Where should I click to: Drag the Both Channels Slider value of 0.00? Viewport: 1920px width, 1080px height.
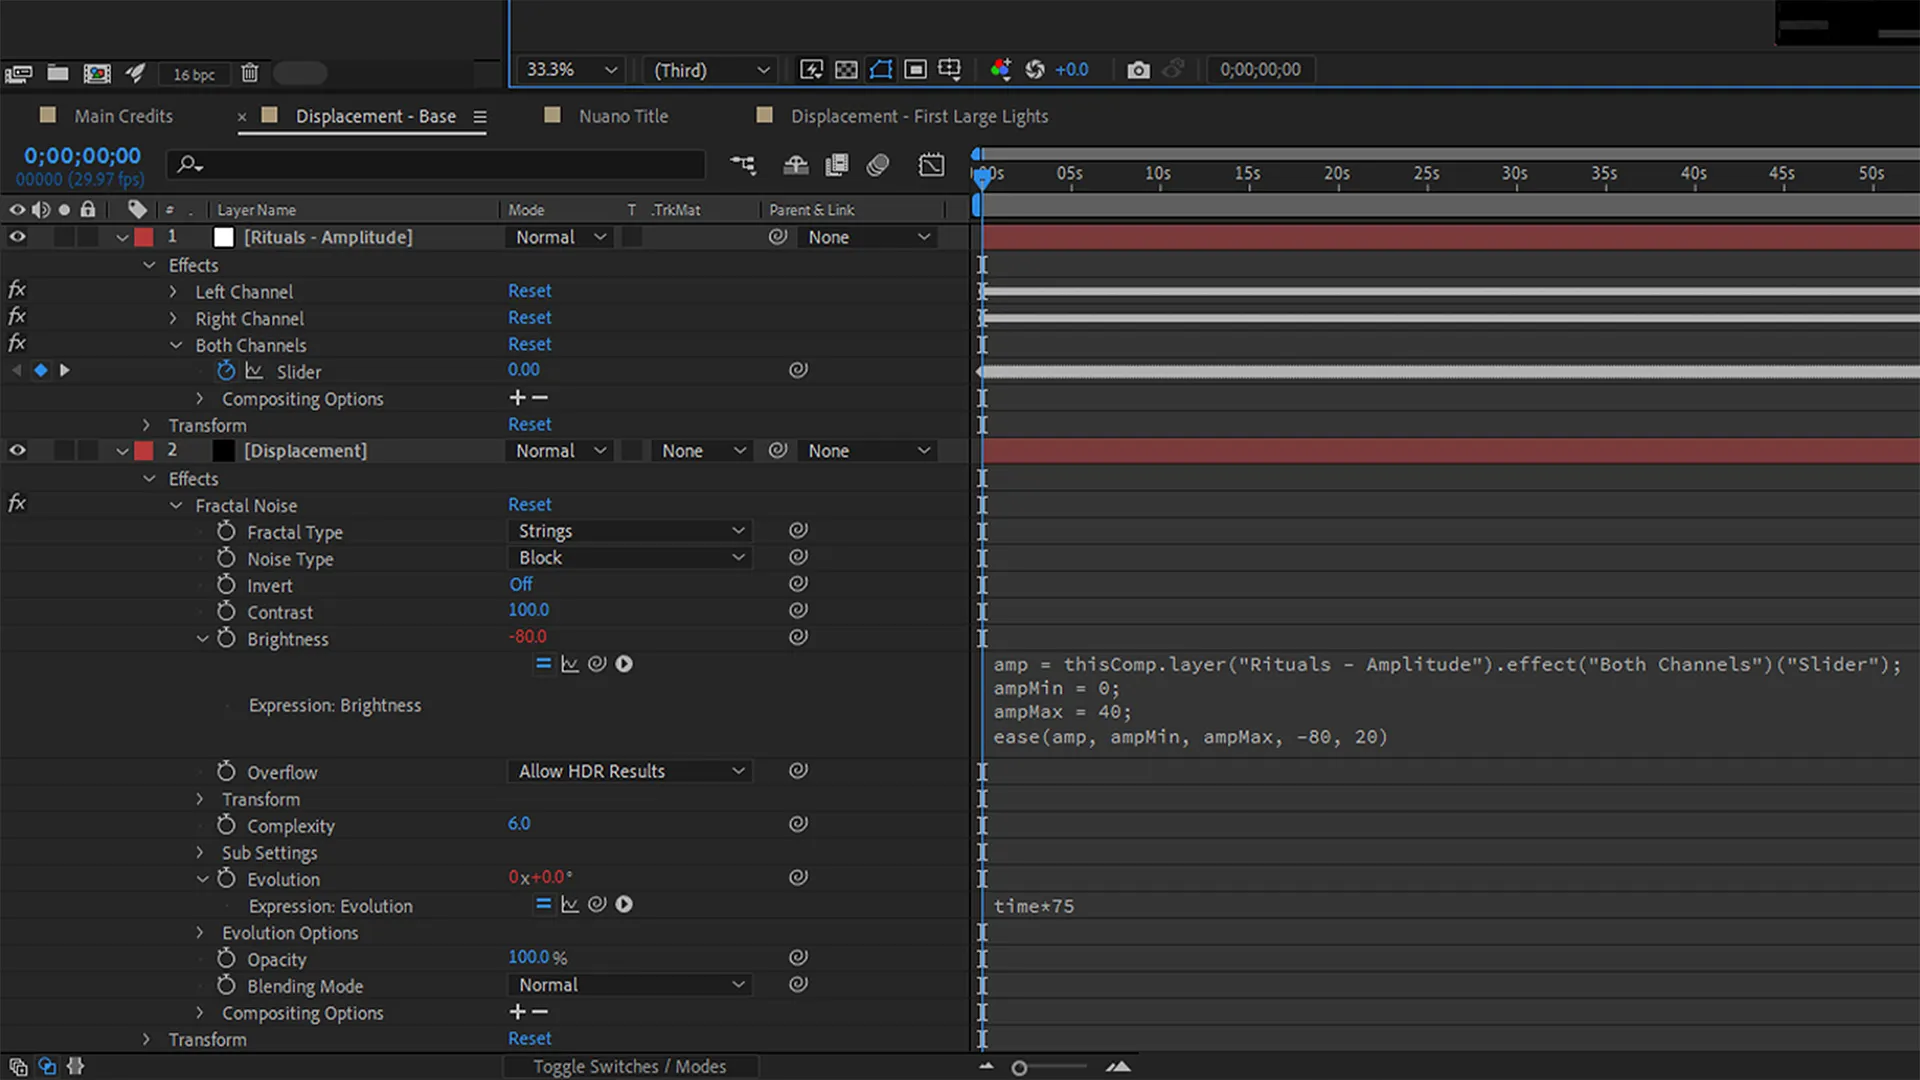click(x=522, y=369)
